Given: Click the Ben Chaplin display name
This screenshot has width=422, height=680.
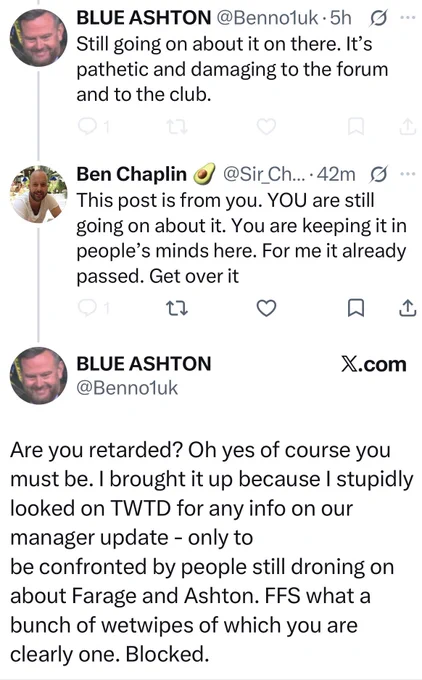Looking at the screenshot, I should [131, 174].
